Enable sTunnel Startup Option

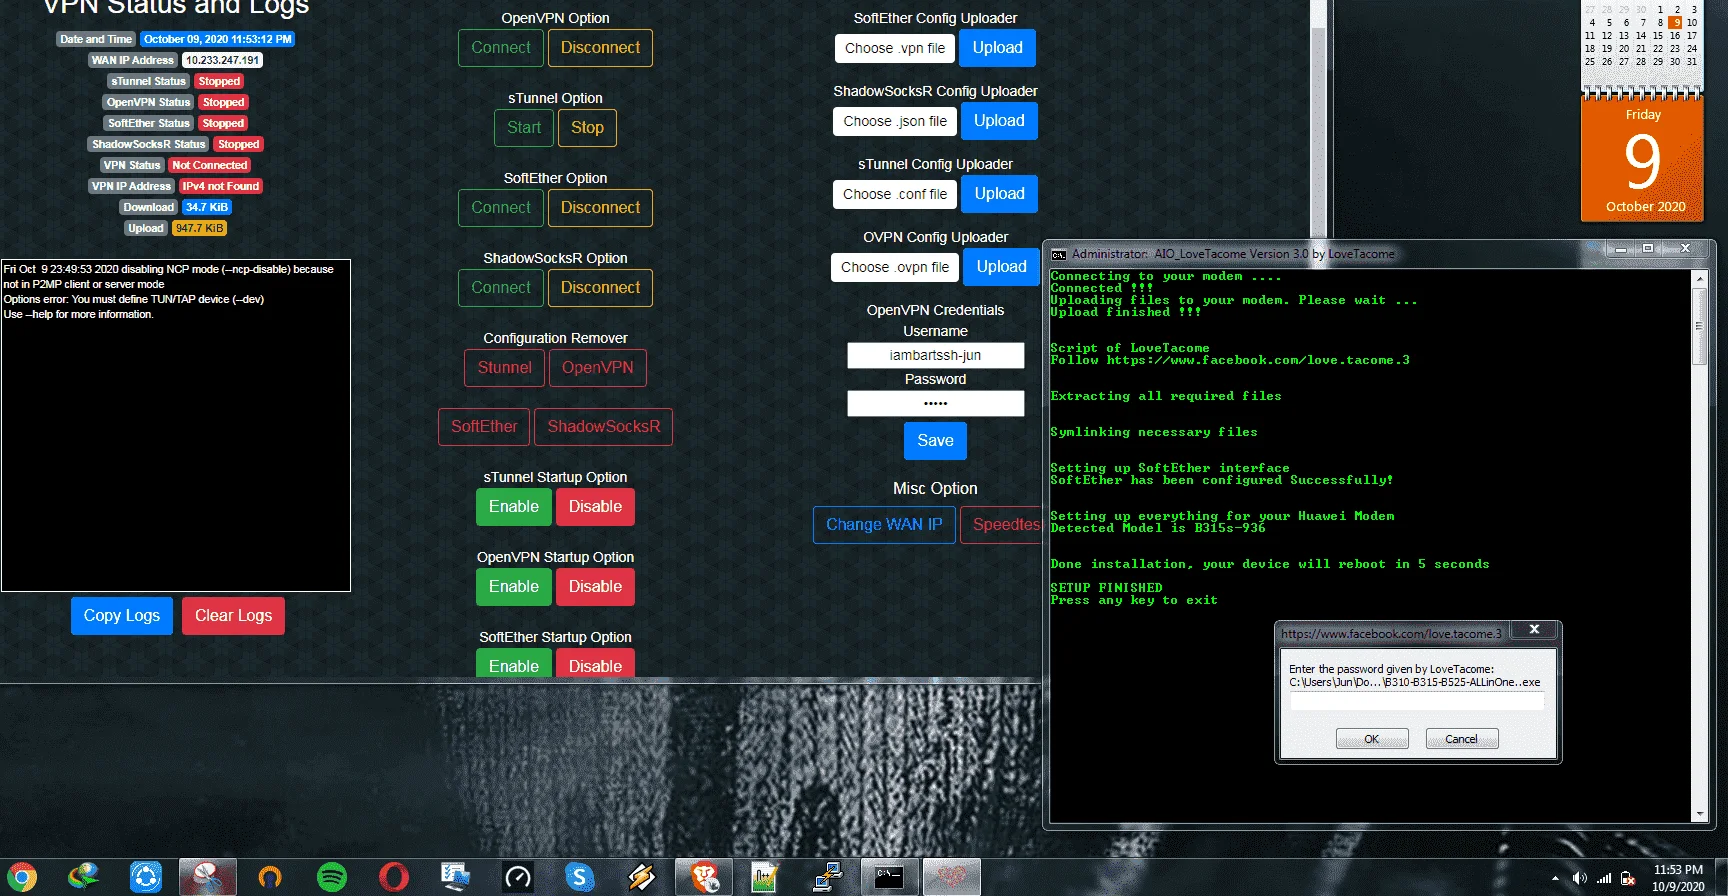coord(514,507)
